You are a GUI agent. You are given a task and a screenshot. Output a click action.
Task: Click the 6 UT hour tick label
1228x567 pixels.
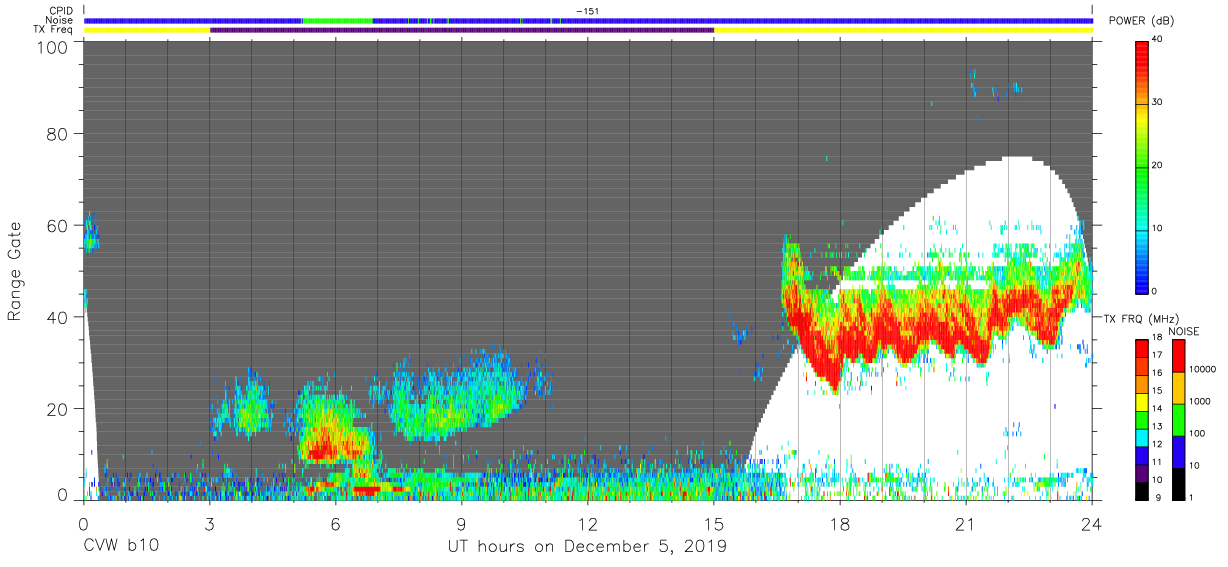click(335, 523)
